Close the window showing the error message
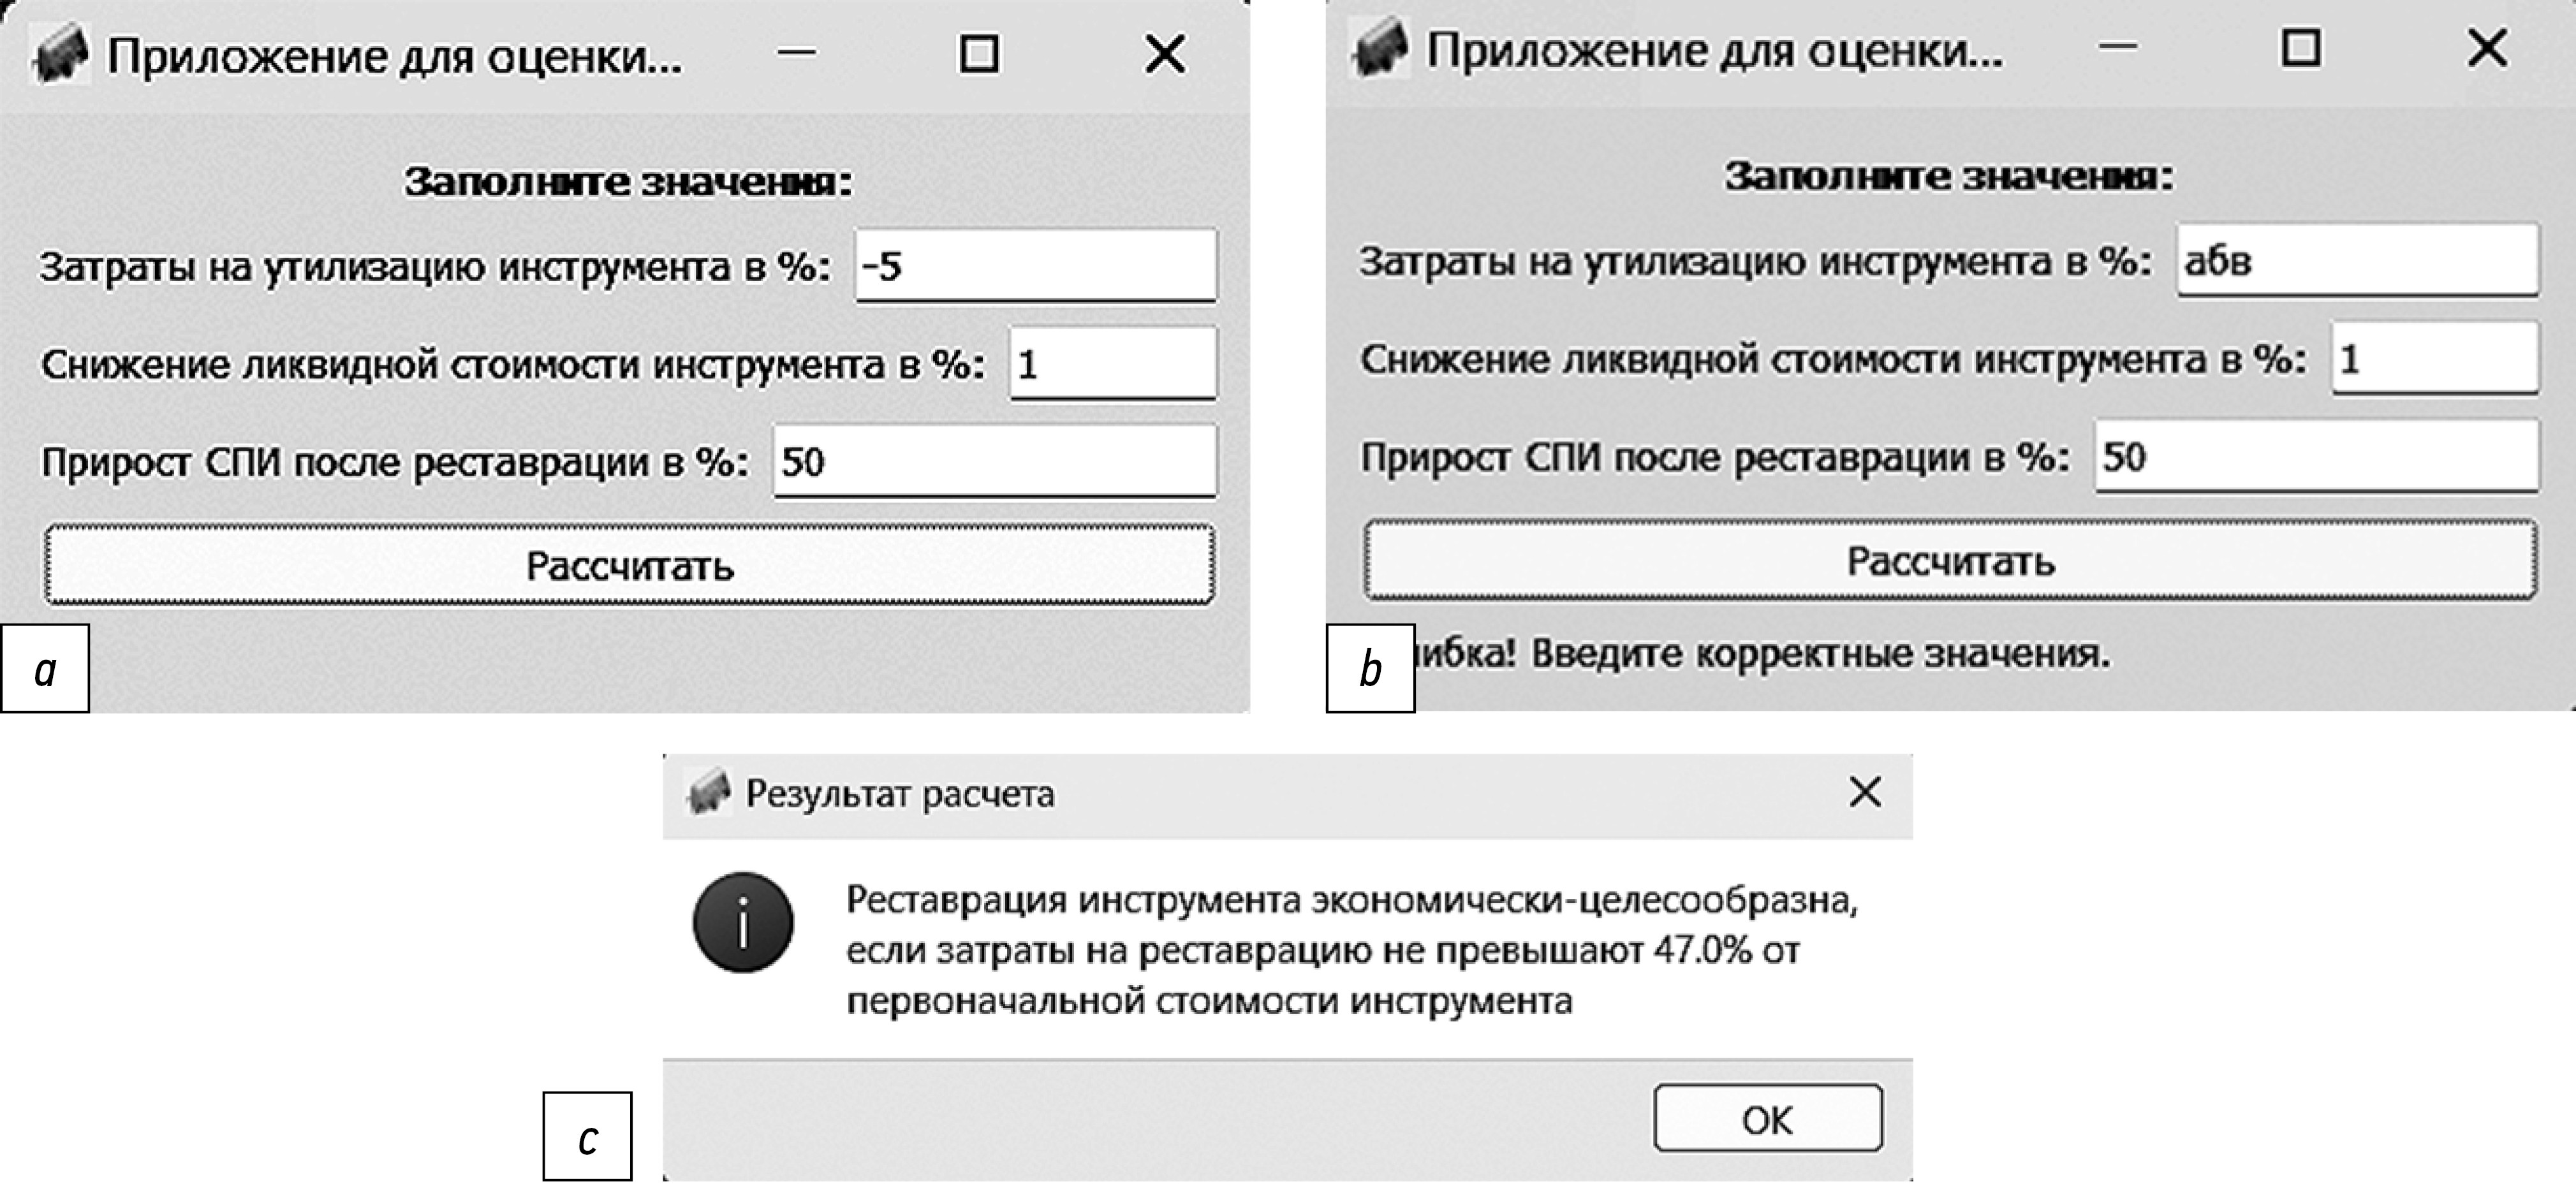The width and height of the screenshot is (2576, 1191). point(2487,48)
